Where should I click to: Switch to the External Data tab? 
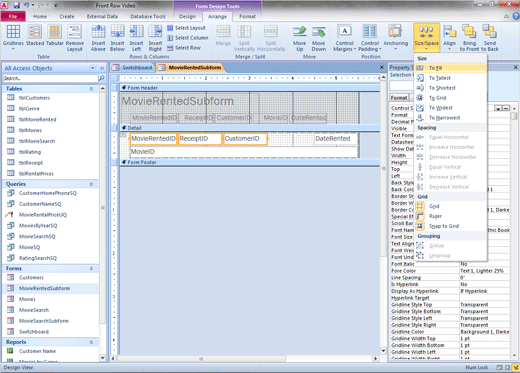pos(102,16)
